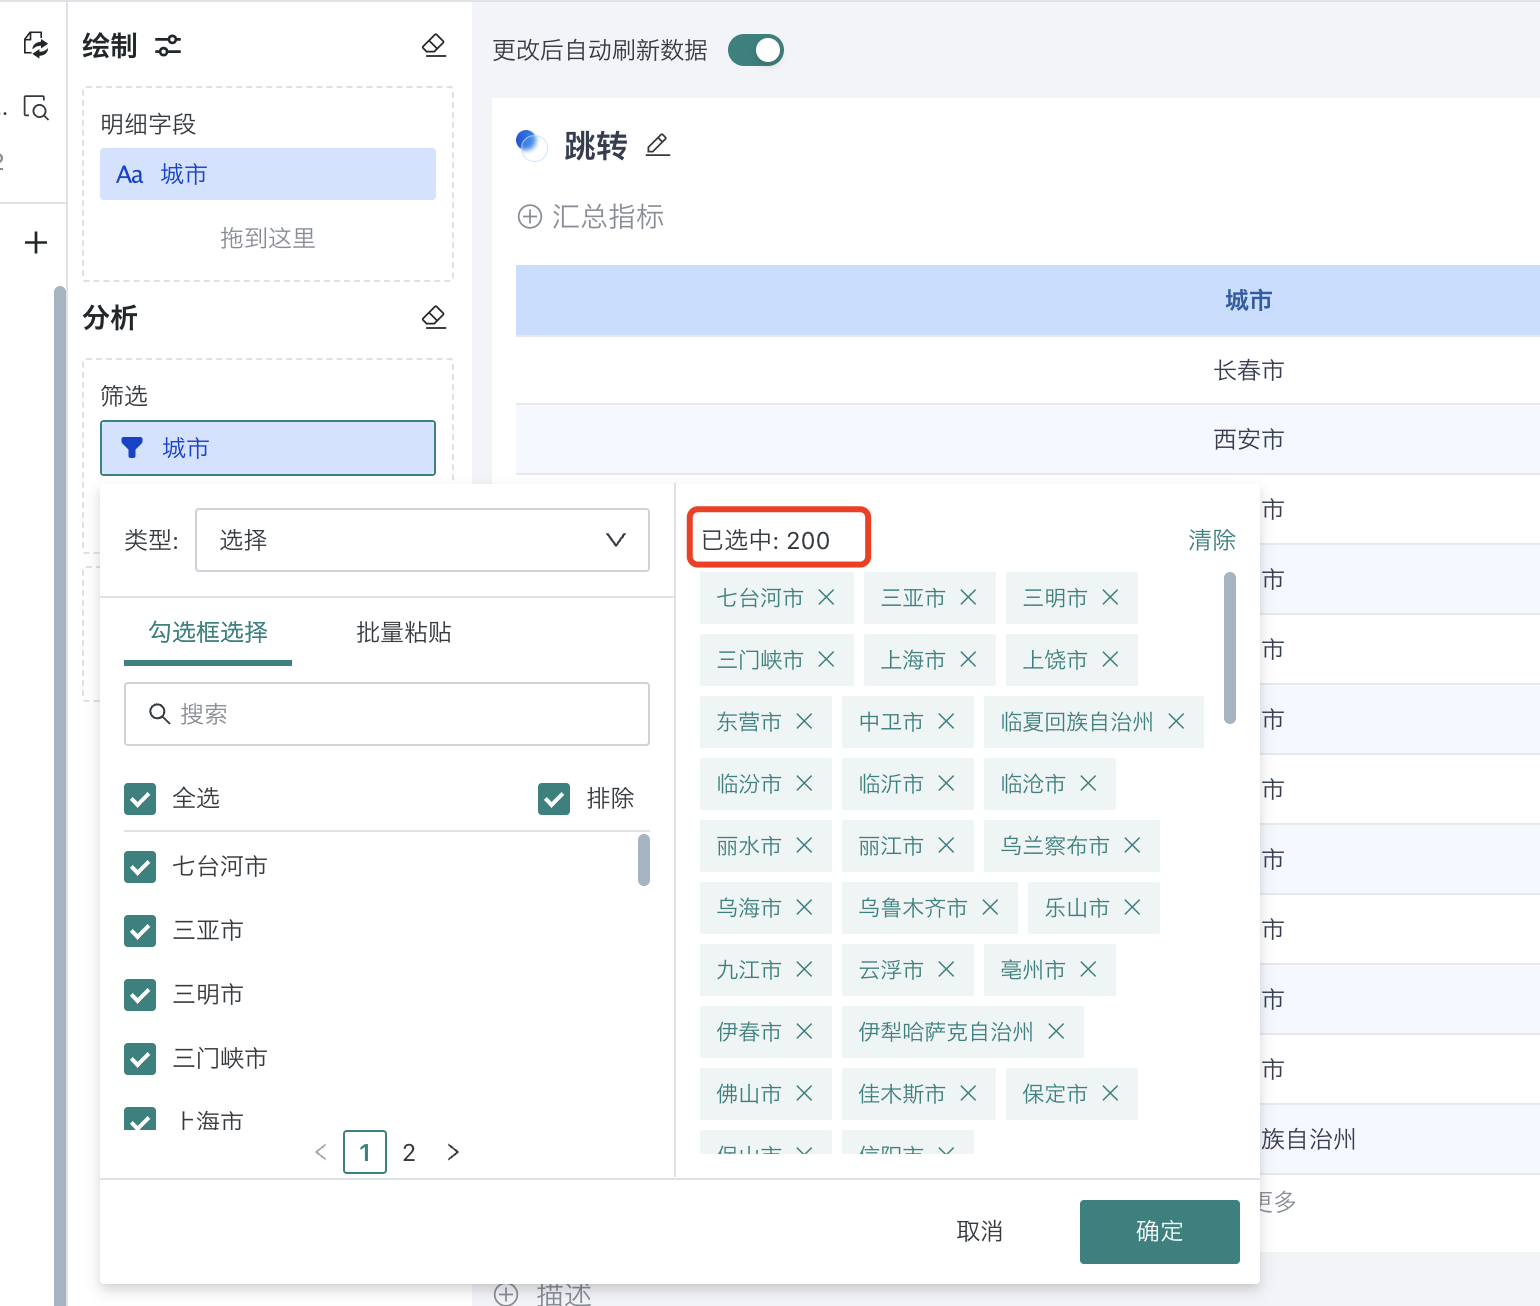Click the 确定 confirm button
The width and height of the screenshot is (1540, 1306).
(1159, 1231)
